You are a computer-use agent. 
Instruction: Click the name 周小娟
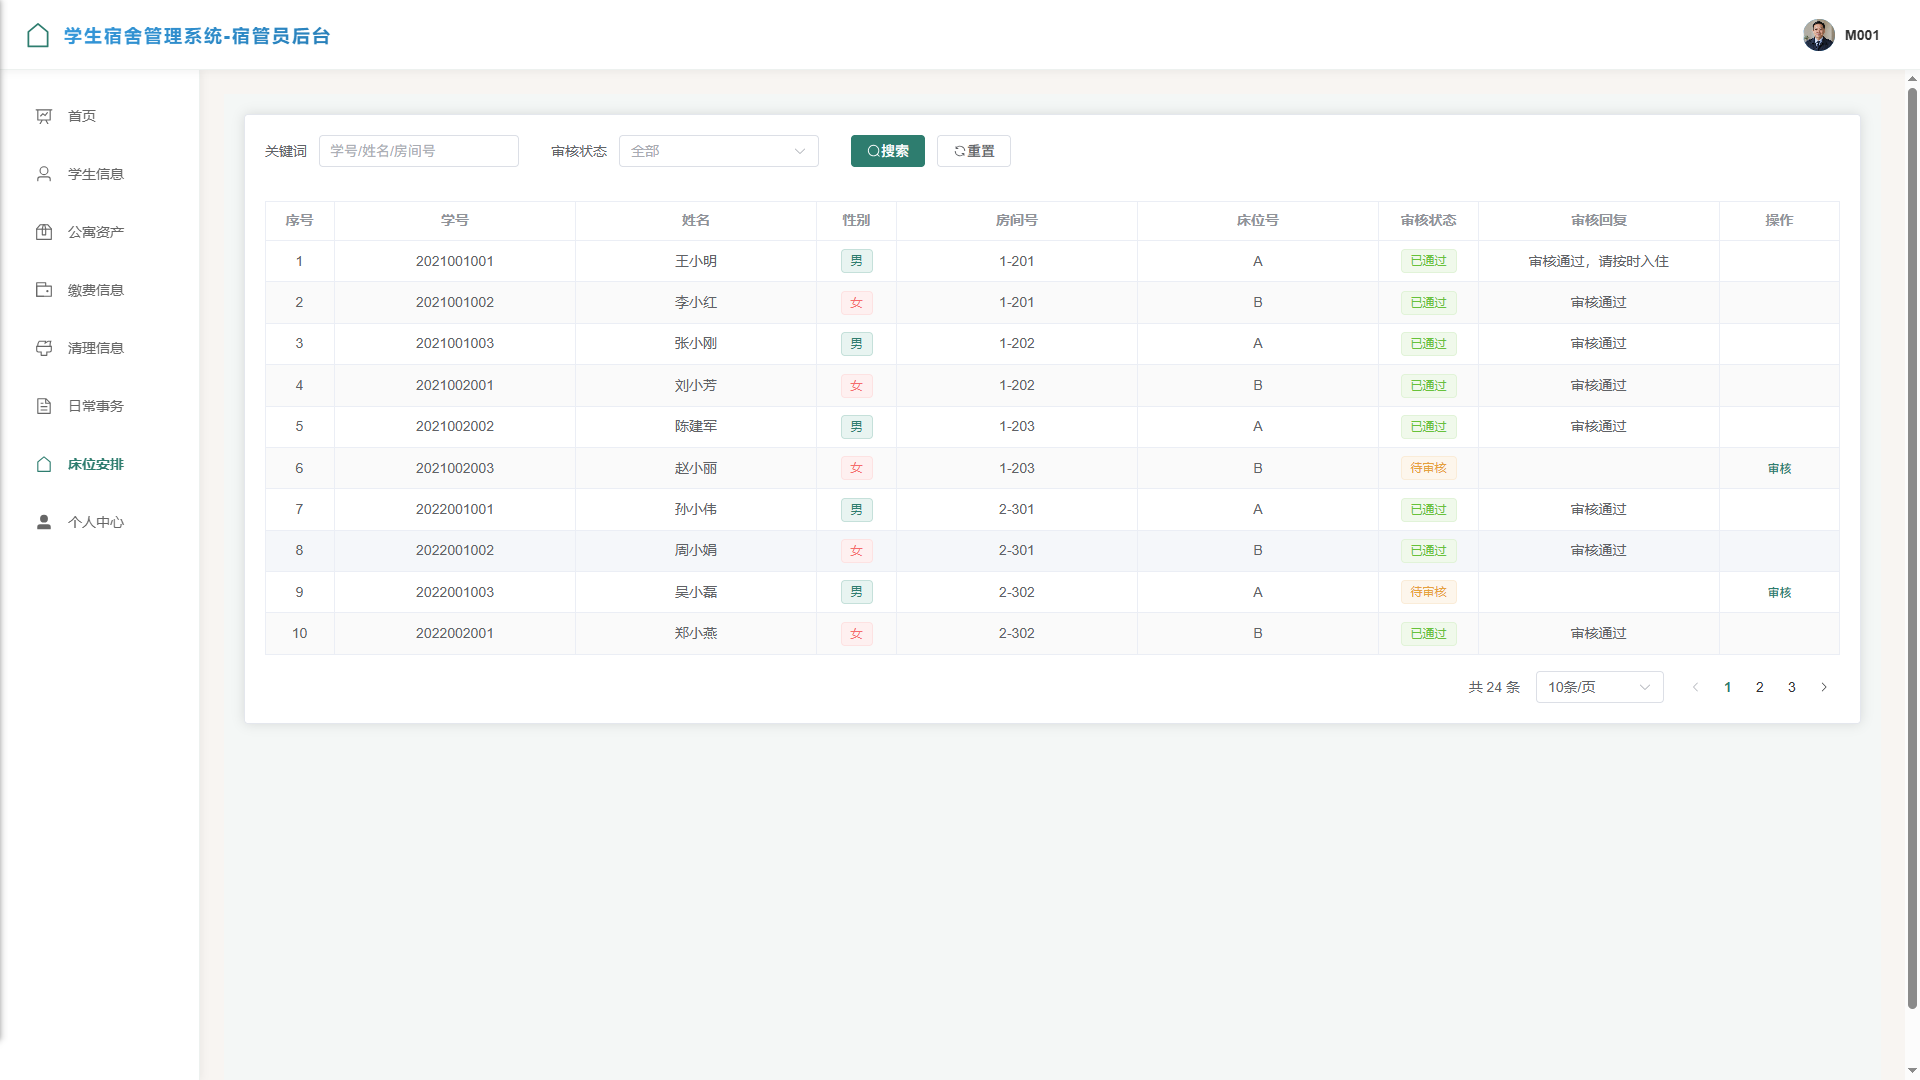coord(696,550)
